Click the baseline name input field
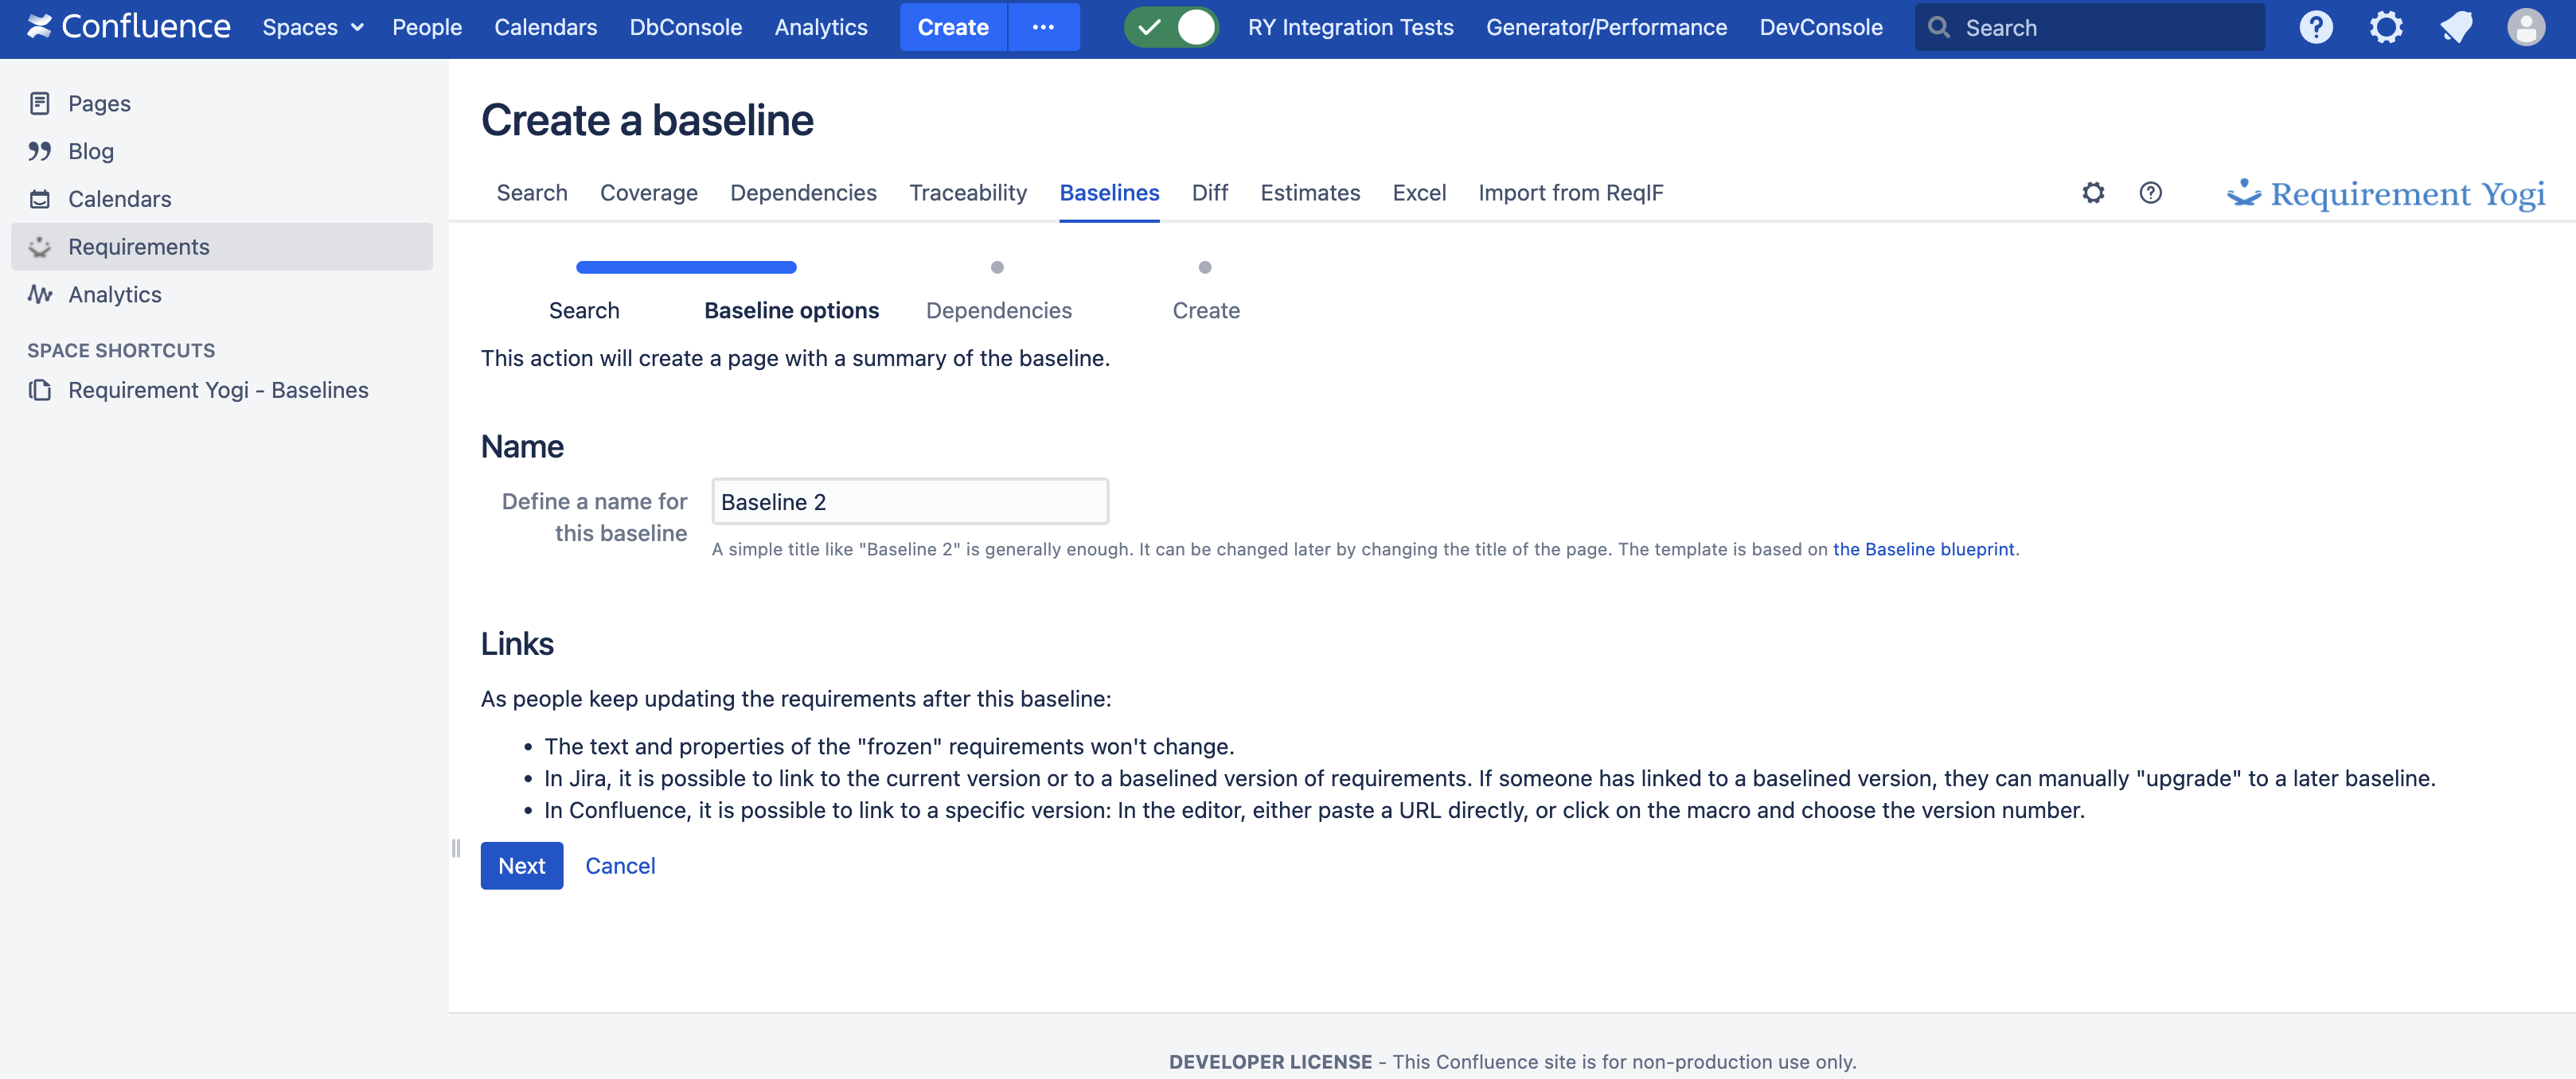The image size is (2576, 1079). click(909, 501)
